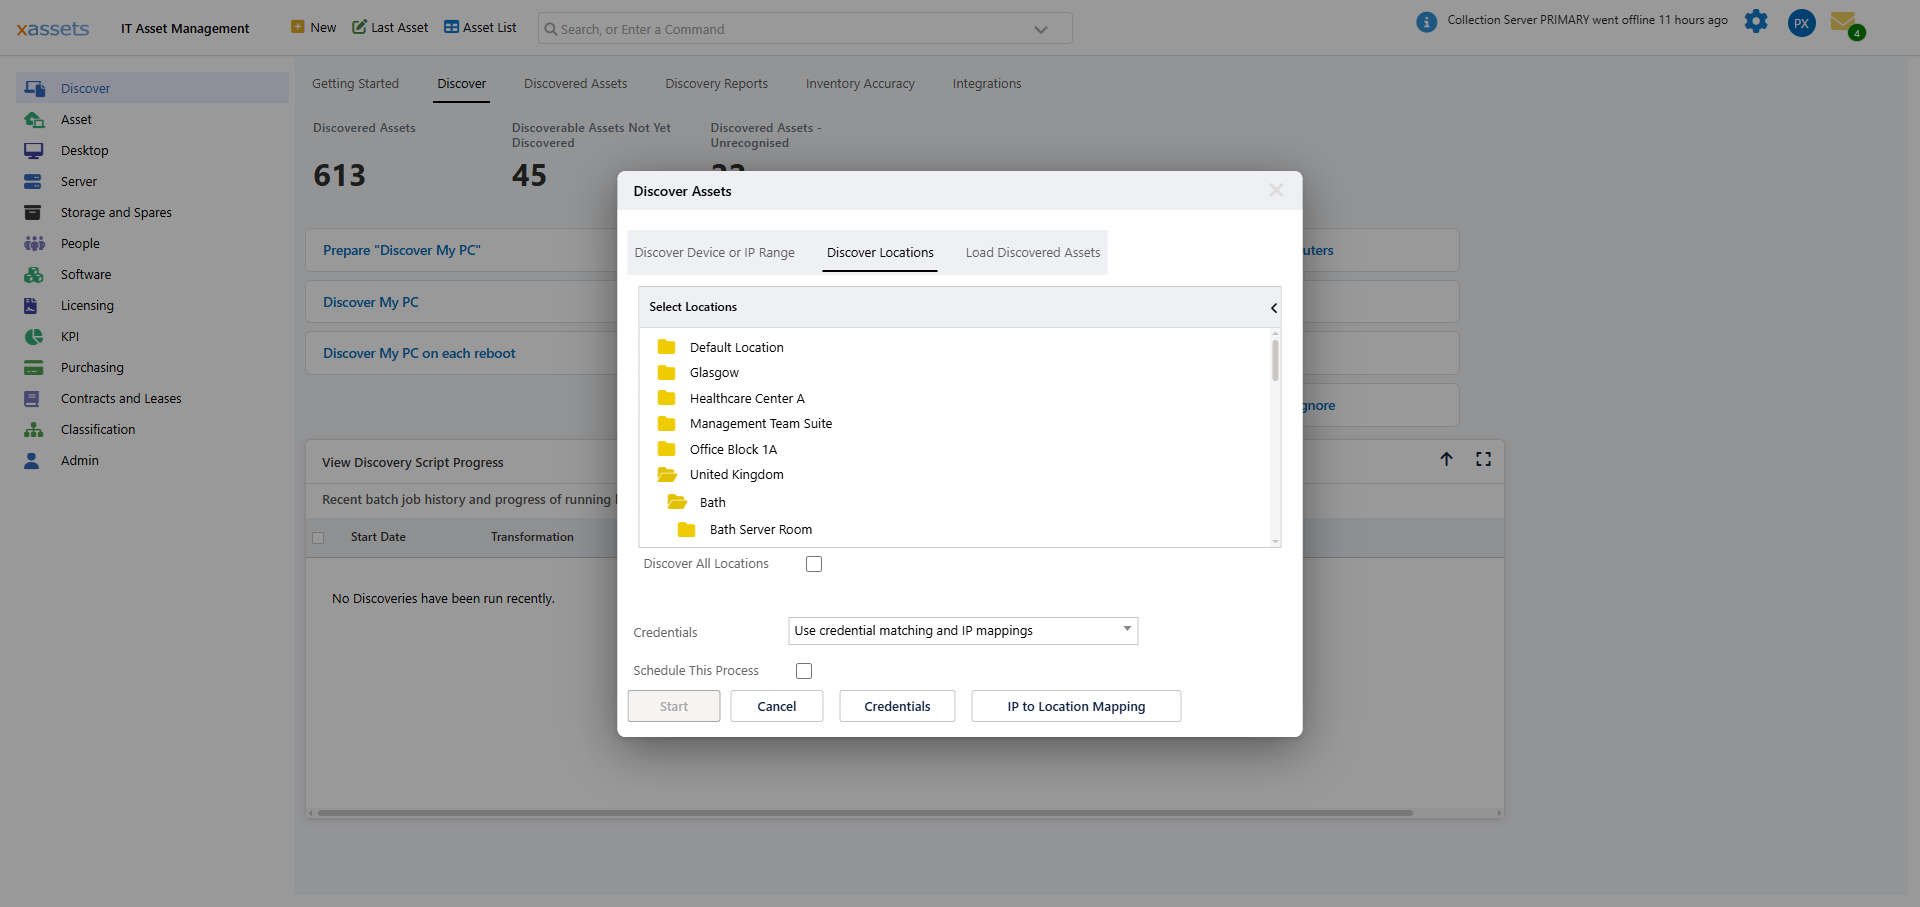1920x907 pixels.
Task: Switch to Discover Device or IP Range tab
Action: point(714,252)
